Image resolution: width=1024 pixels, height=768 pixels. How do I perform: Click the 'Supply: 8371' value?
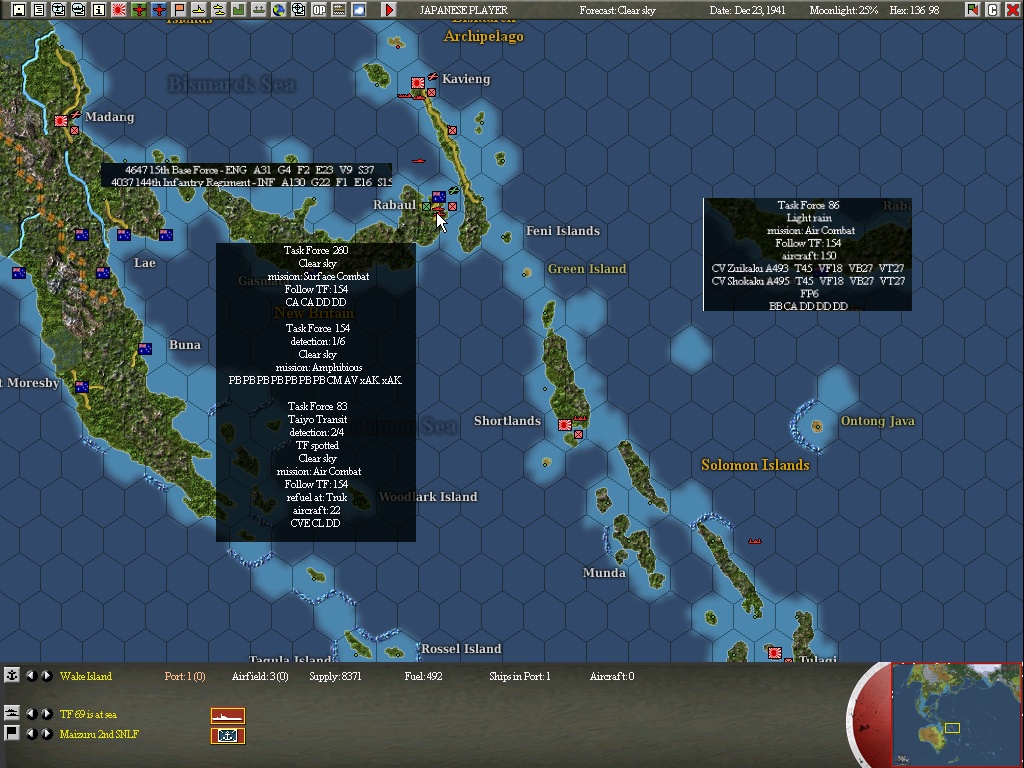tap(335, 676)
